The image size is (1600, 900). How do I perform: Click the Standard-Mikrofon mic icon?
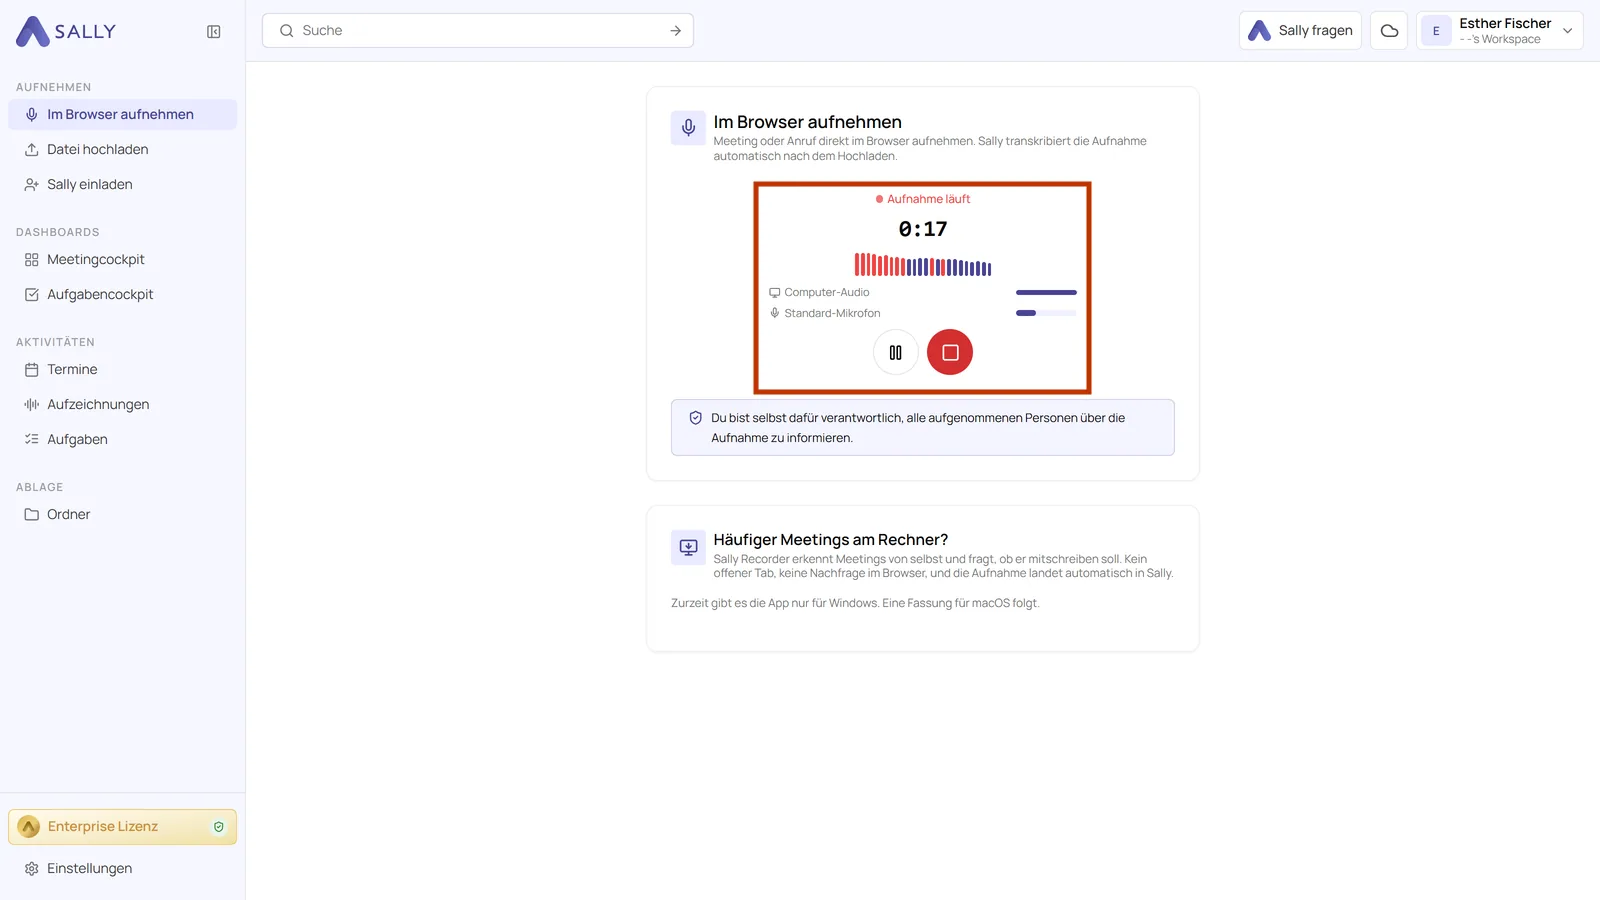(774, 313)
